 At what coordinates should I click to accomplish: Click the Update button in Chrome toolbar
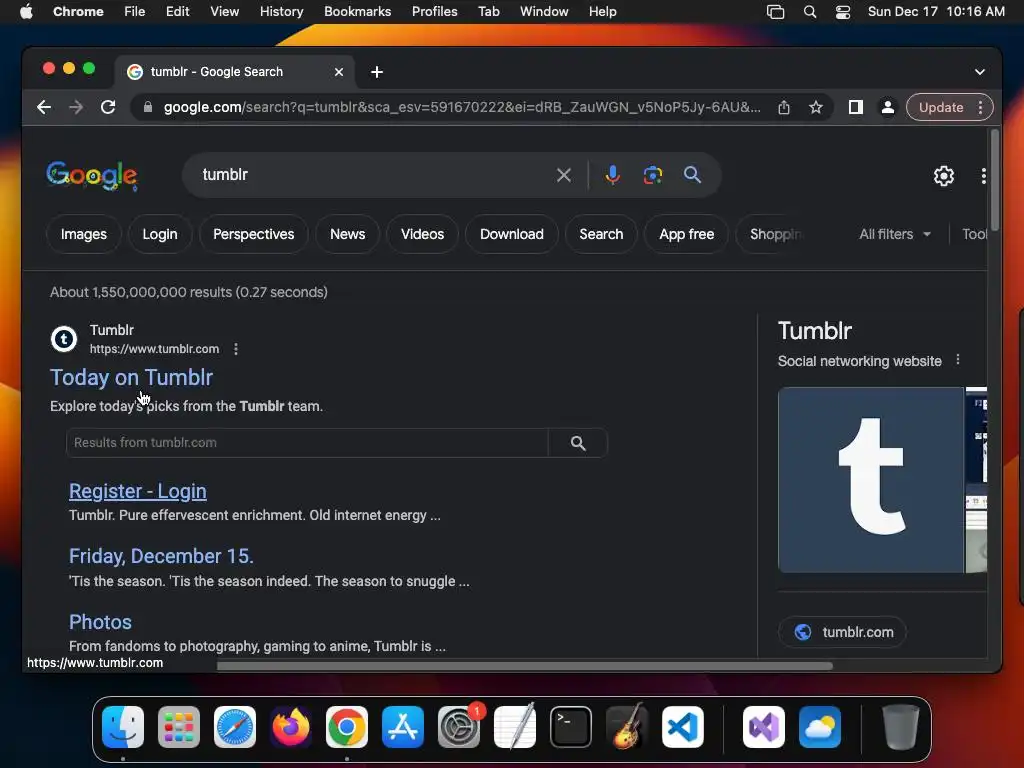pyautogui.click(x=941, y=107)
